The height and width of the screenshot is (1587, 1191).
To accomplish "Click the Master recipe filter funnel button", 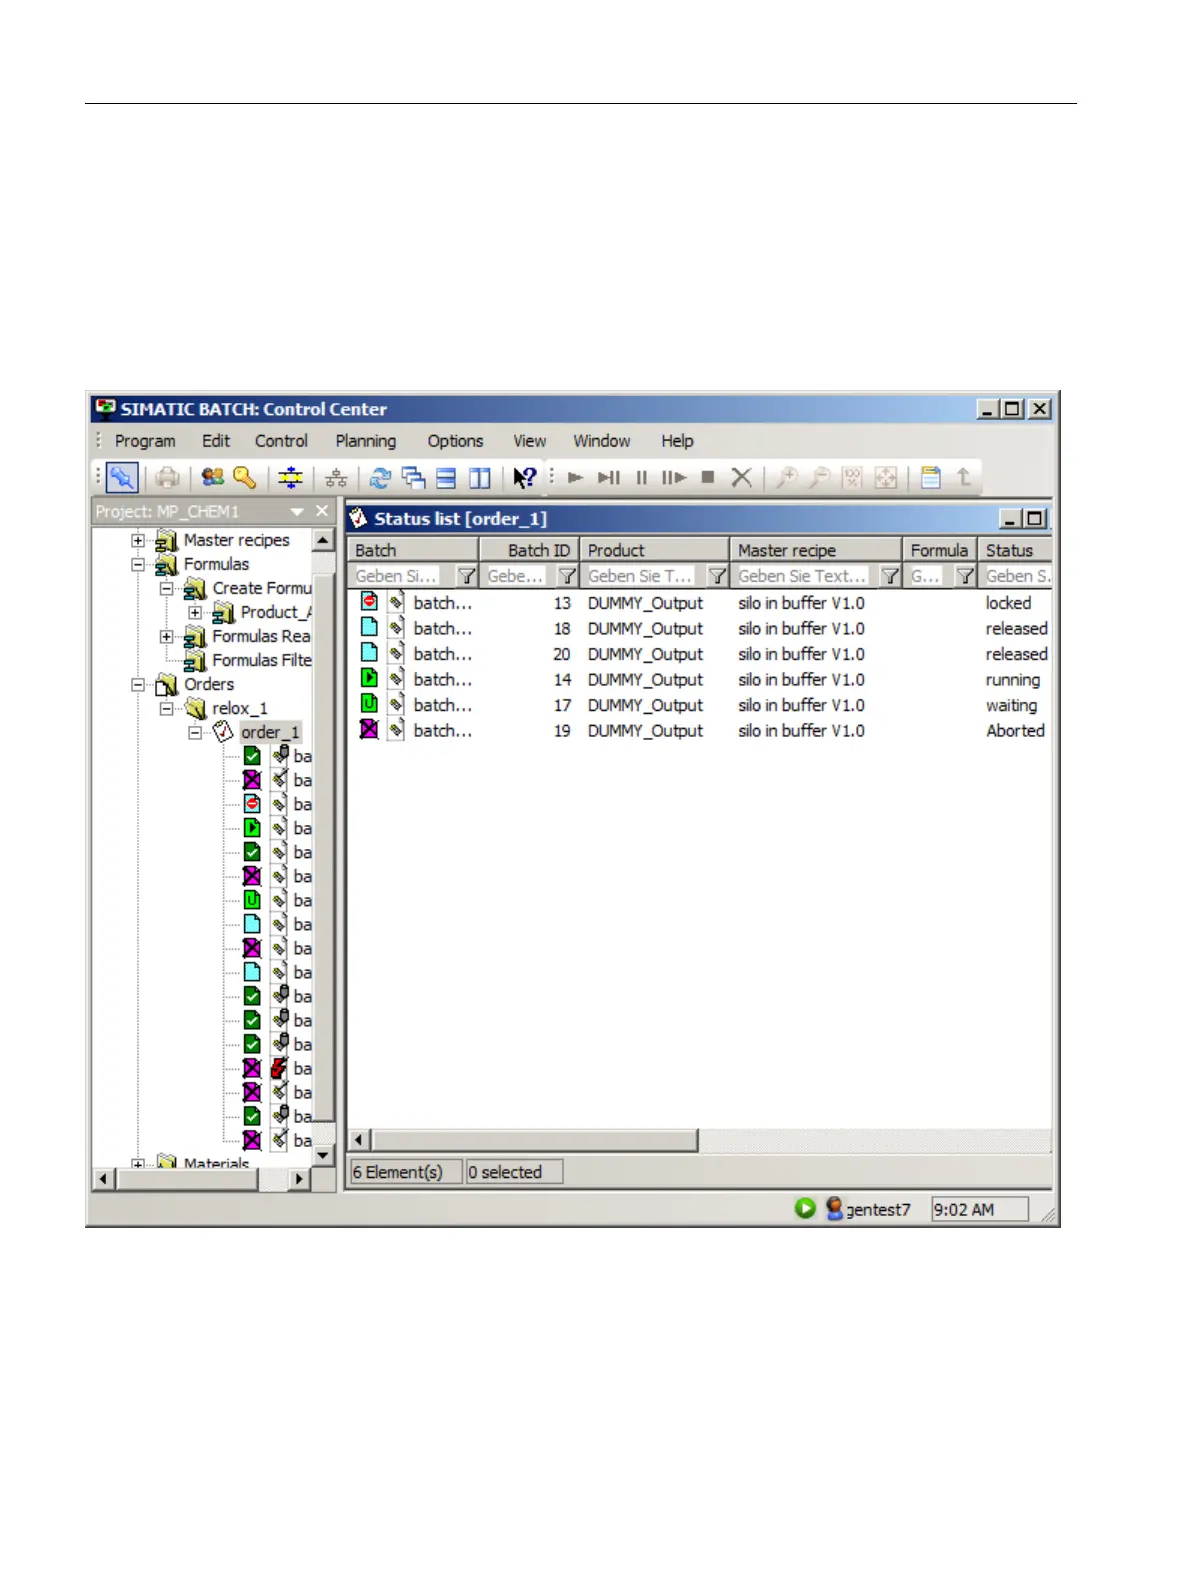I will 889,576.
